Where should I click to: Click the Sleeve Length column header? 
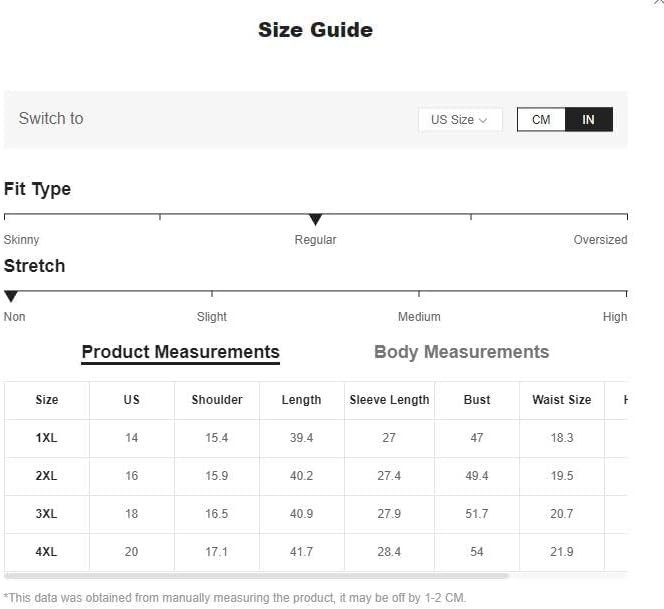click(x=389, y=400)
